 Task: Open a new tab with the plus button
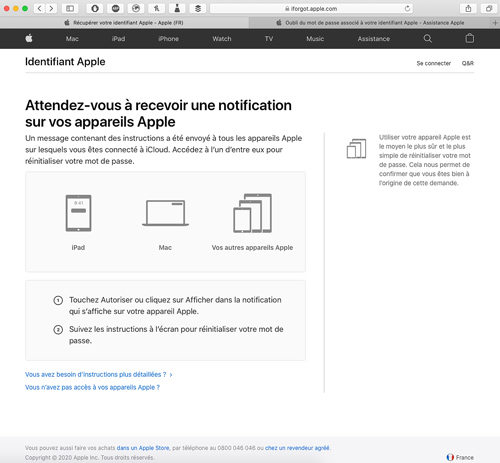pyautogui.click(x=495, y=23)
